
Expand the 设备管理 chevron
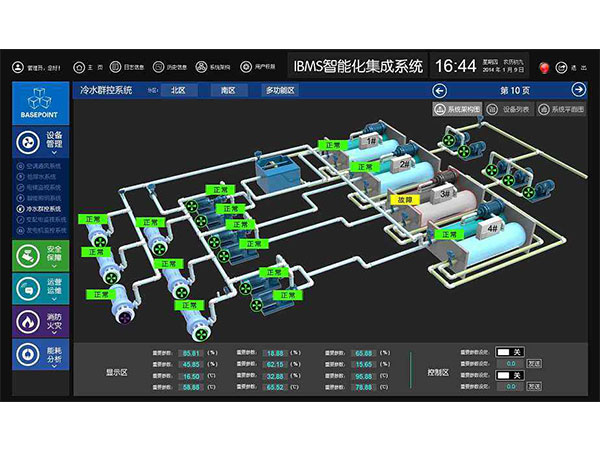pyautogui.click(x=54, y=153)
